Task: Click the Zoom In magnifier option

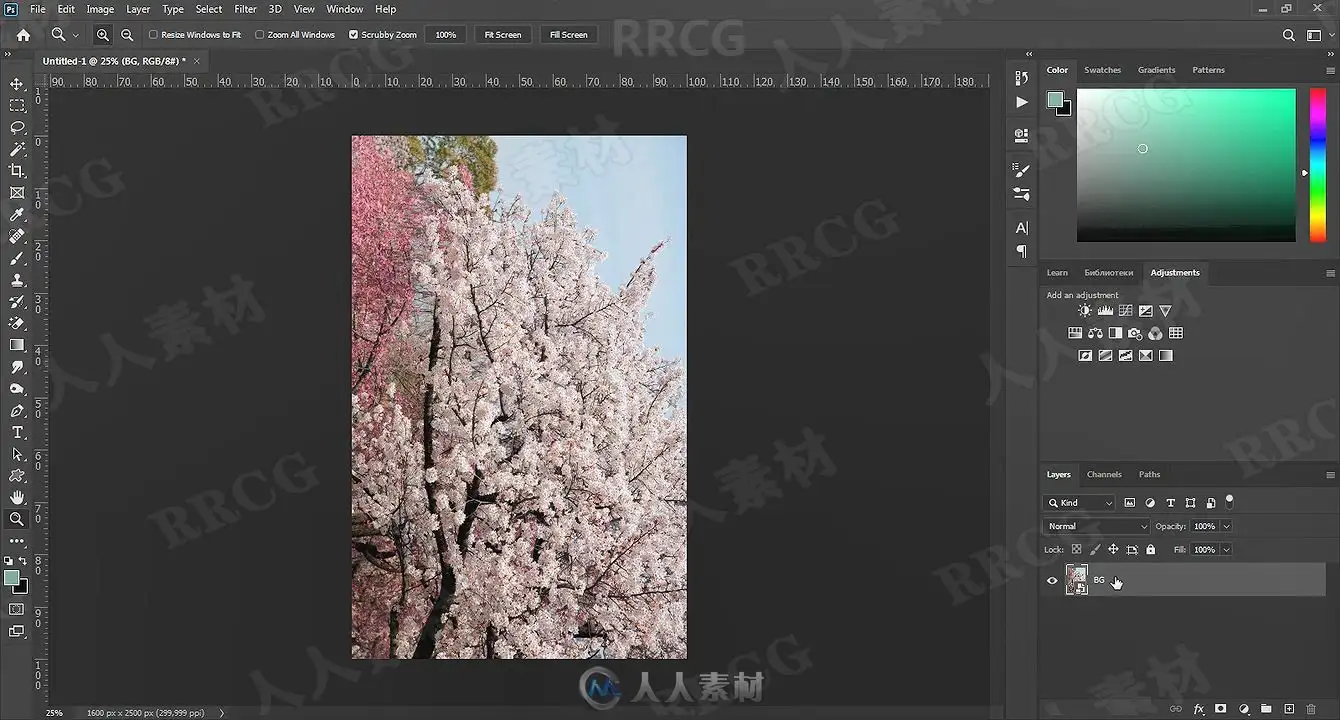Action: (103, 35)
